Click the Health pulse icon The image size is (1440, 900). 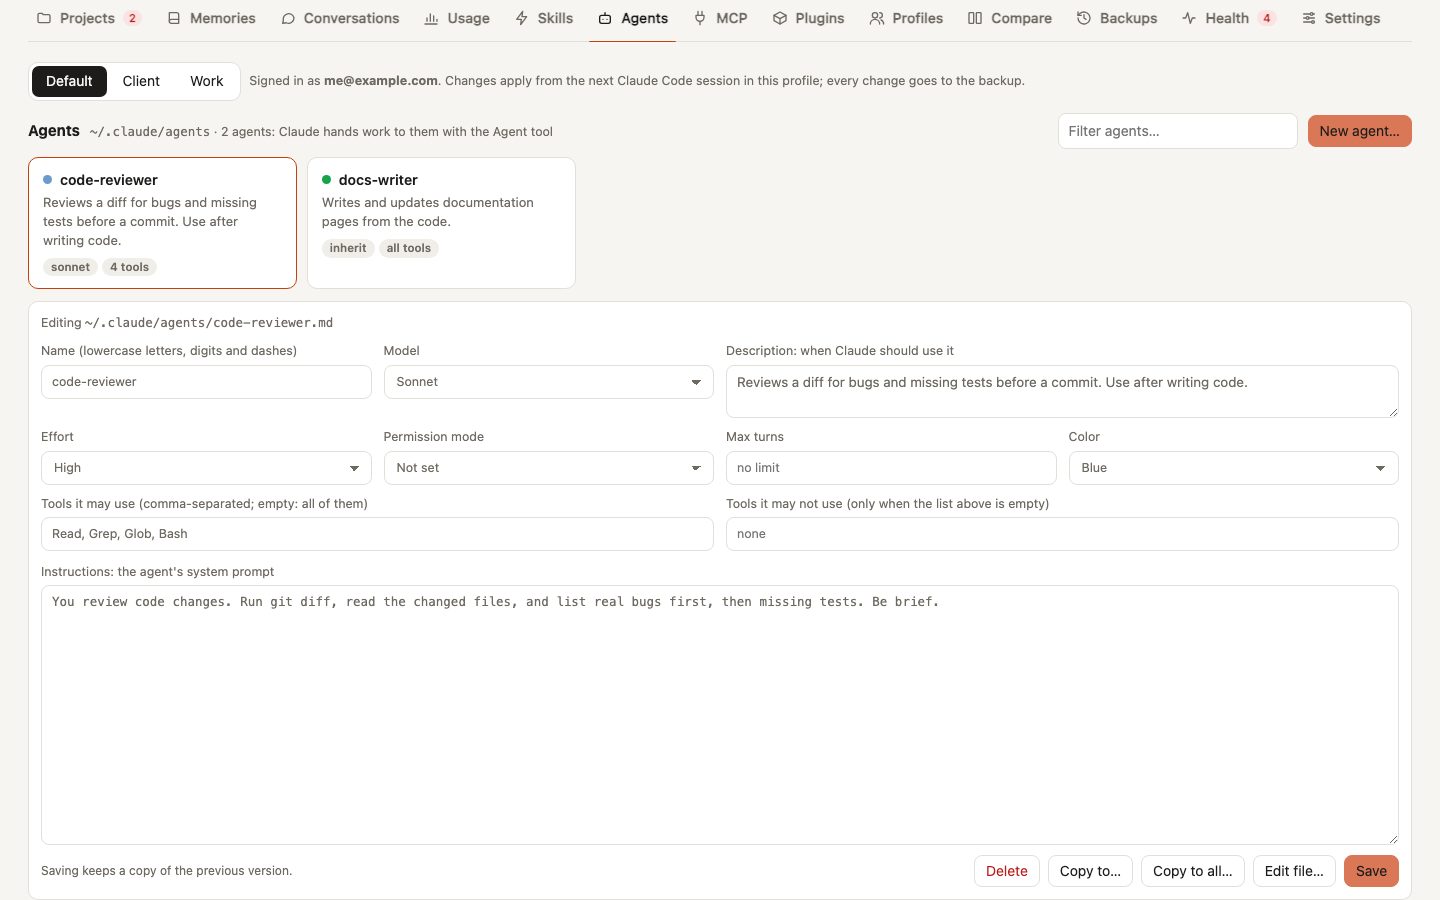[x=1189, y=18]
